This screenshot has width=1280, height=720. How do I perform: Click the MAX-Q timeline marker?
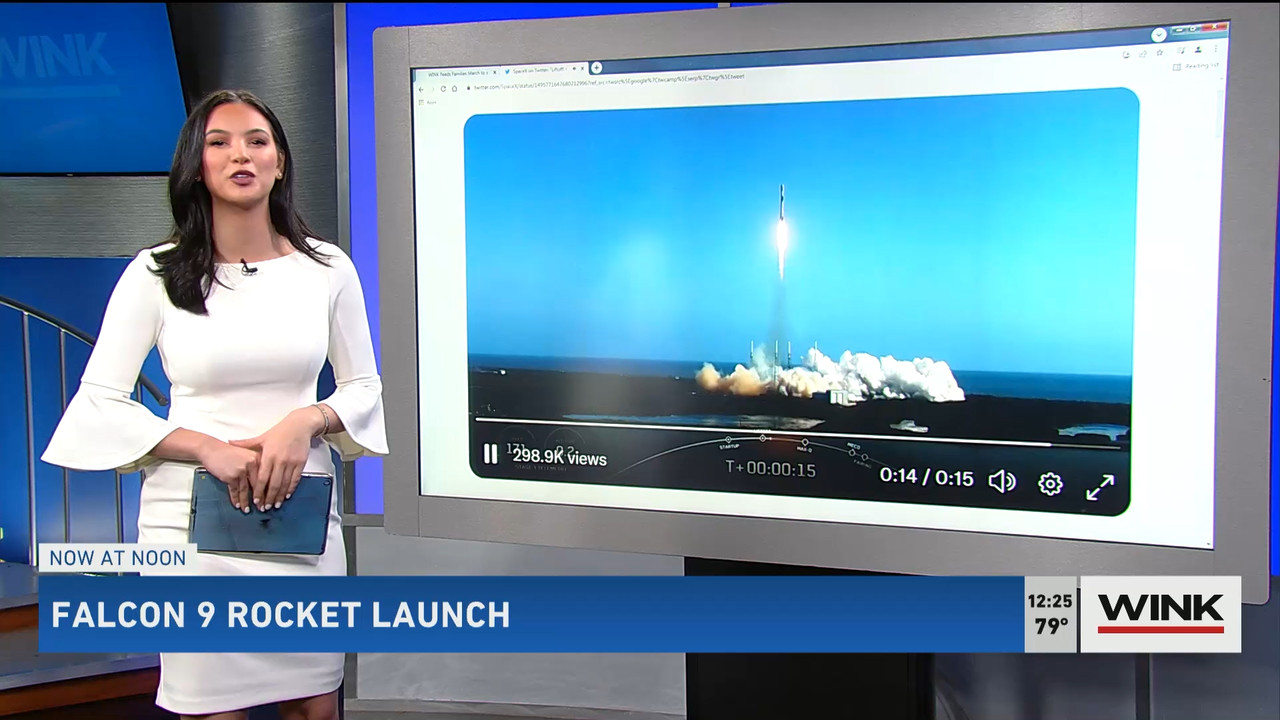(x=805, y=444)
